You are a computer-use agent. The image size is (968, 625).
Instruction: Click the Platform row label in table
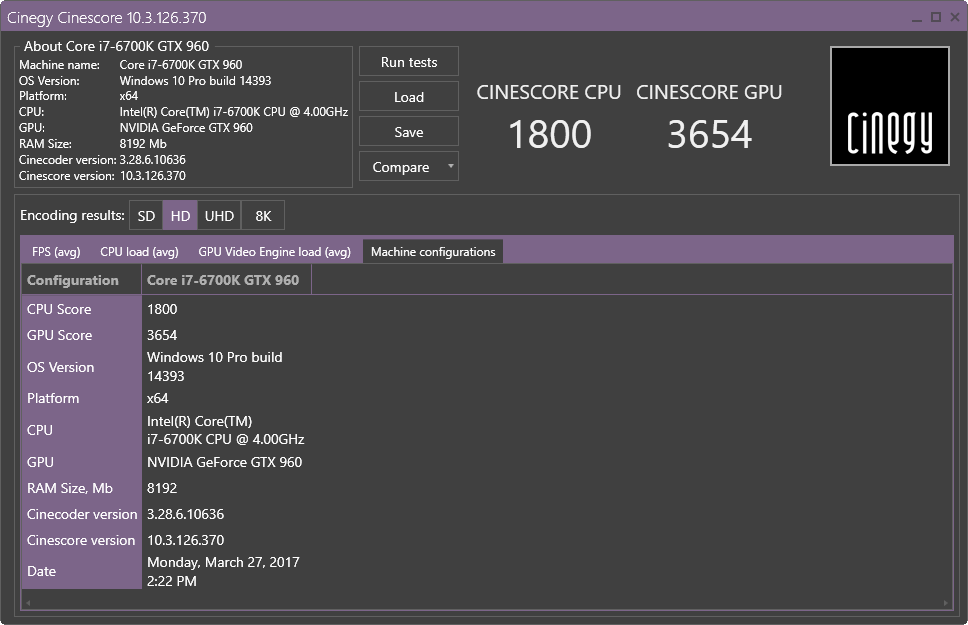[53, 398]
